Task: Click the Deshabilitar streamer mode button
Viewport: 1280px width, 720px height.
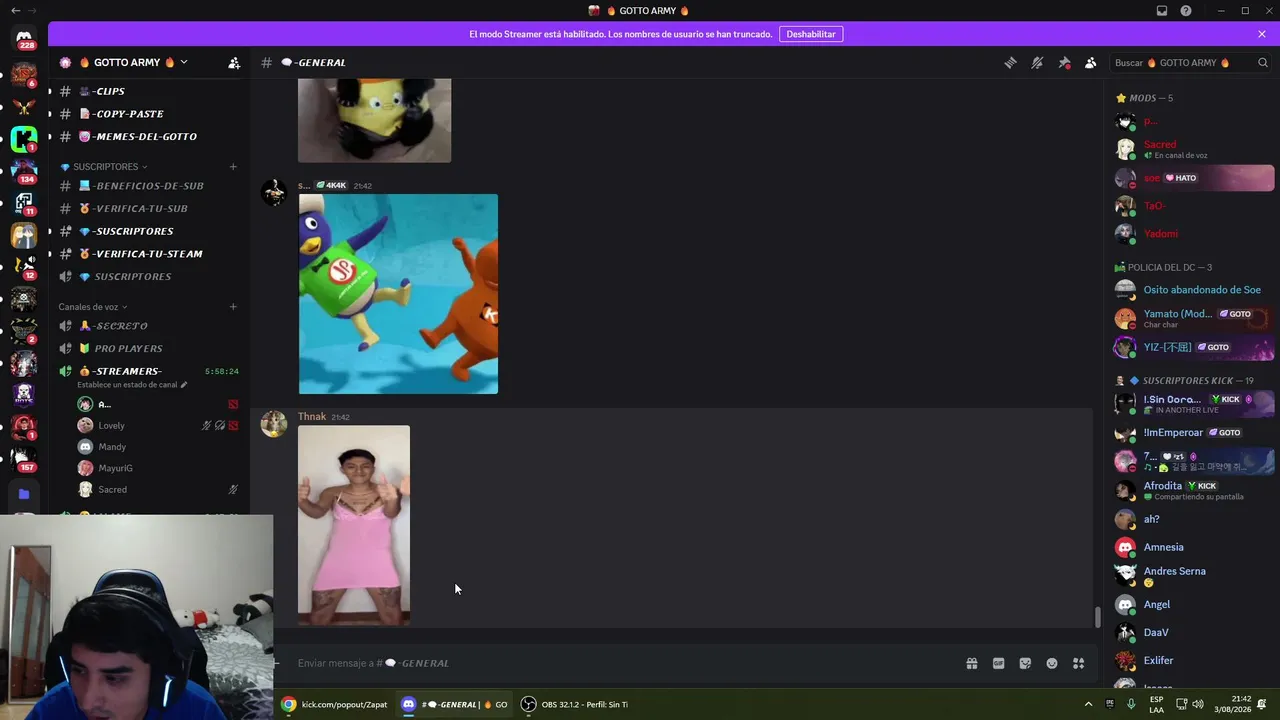Action: (x=811, y=34)
